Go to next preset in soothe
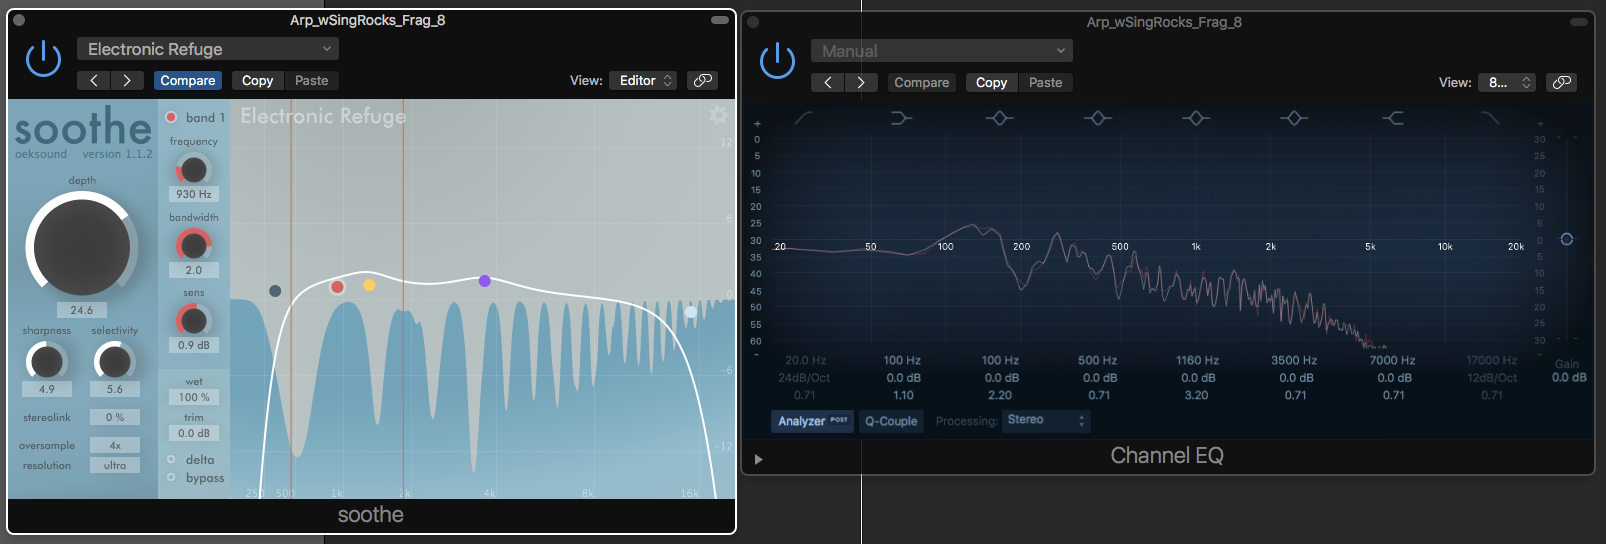 [127, 80]
